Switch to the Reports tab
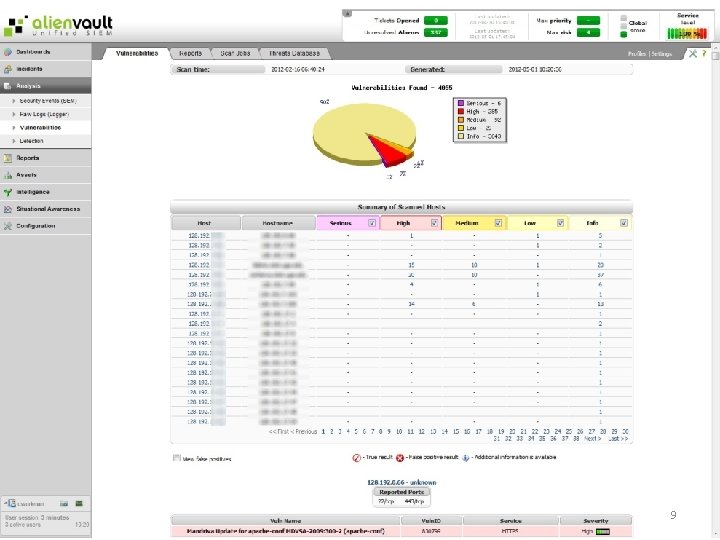 (x=190, y=53)
